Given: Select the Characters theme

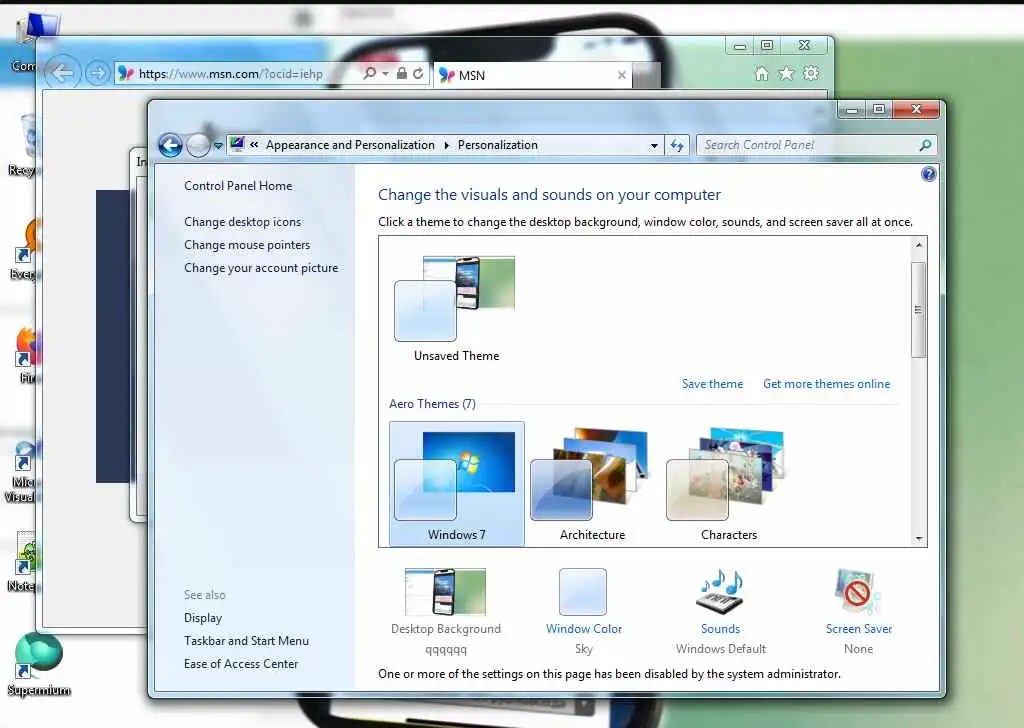Looking at the screenshot, I should pos(729,484).
